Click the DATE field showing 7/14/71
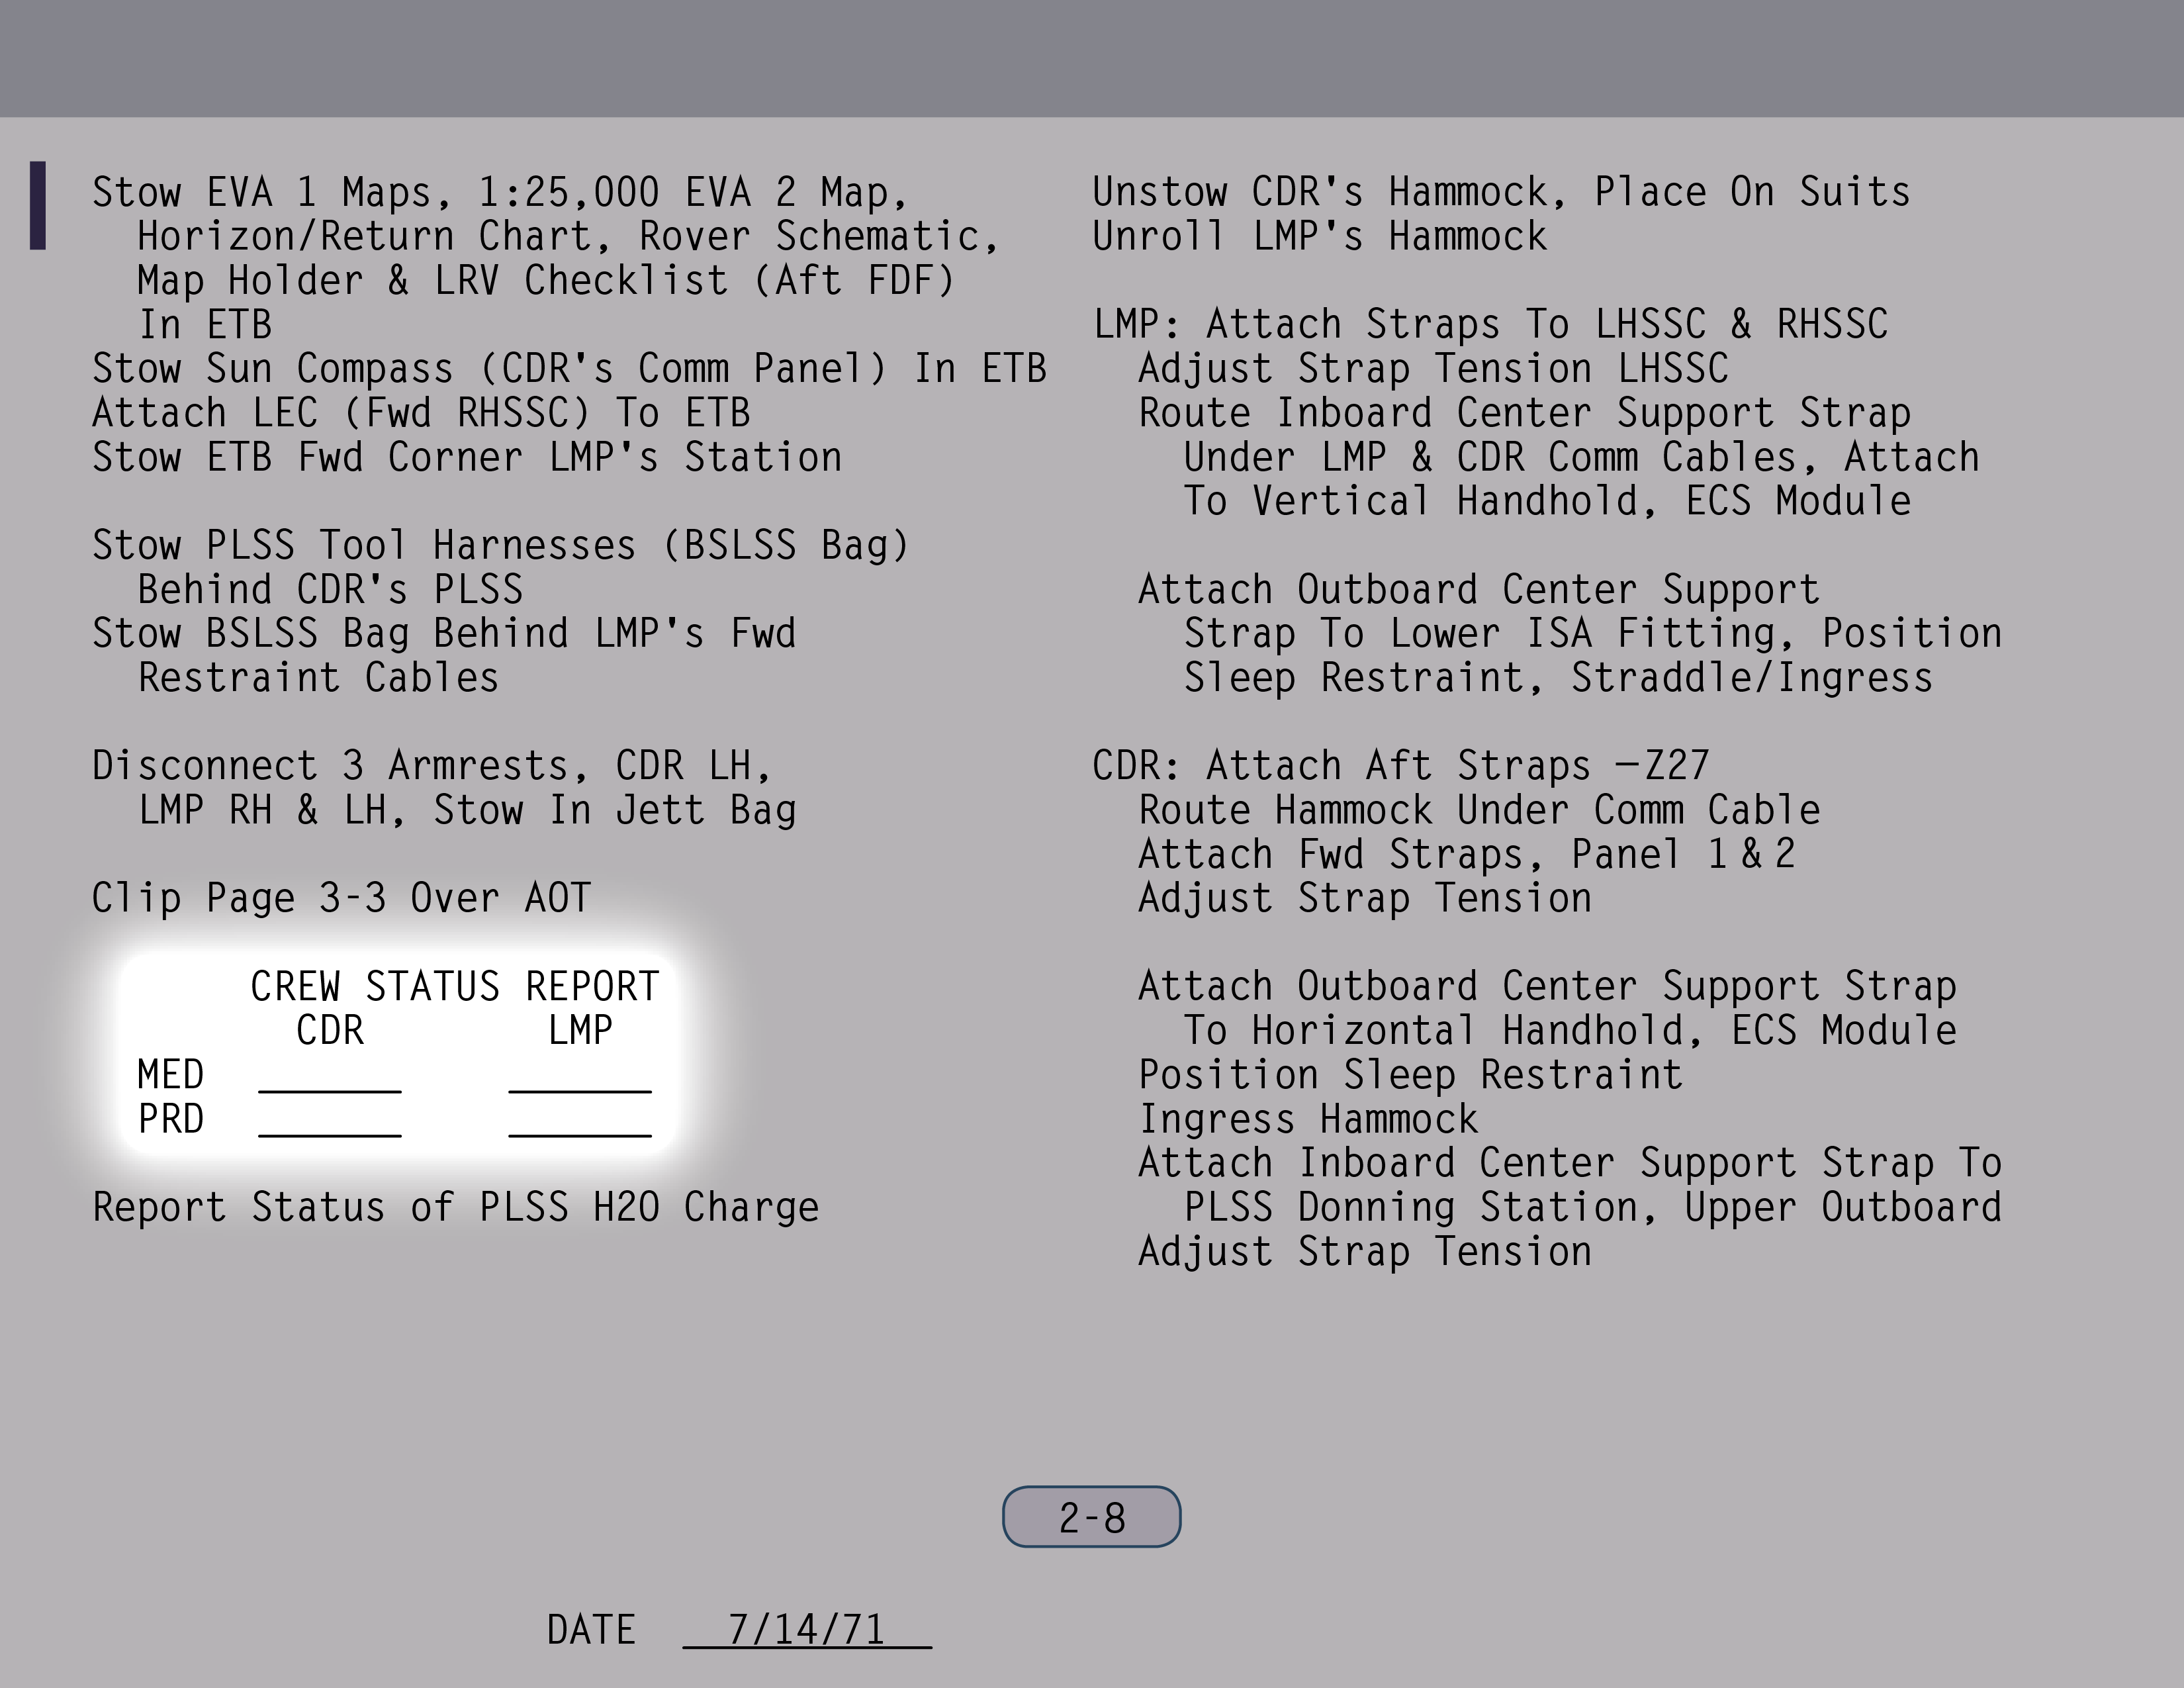The image size is (2184, 1688). click(x=806, y=1630)
